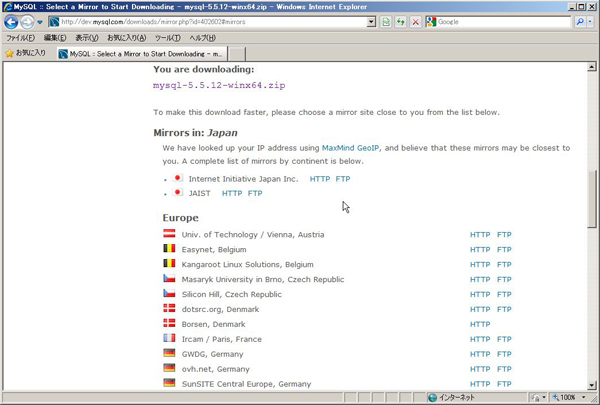
Task: Click the mysql-5.5.12-winx64.zip link
Action: click(x=219, y=85)
